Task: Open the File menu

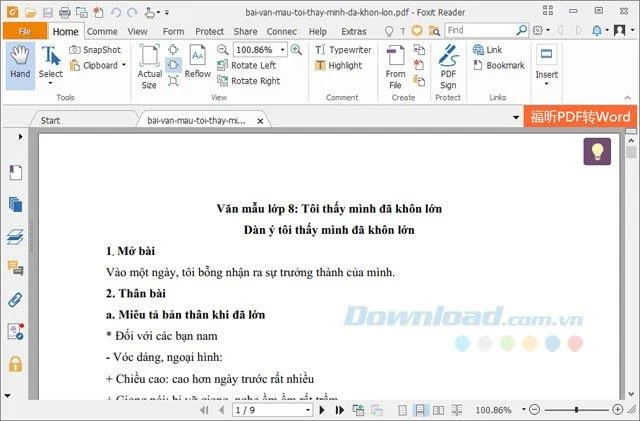Action: pyautogui.click(x=25, y=31)
